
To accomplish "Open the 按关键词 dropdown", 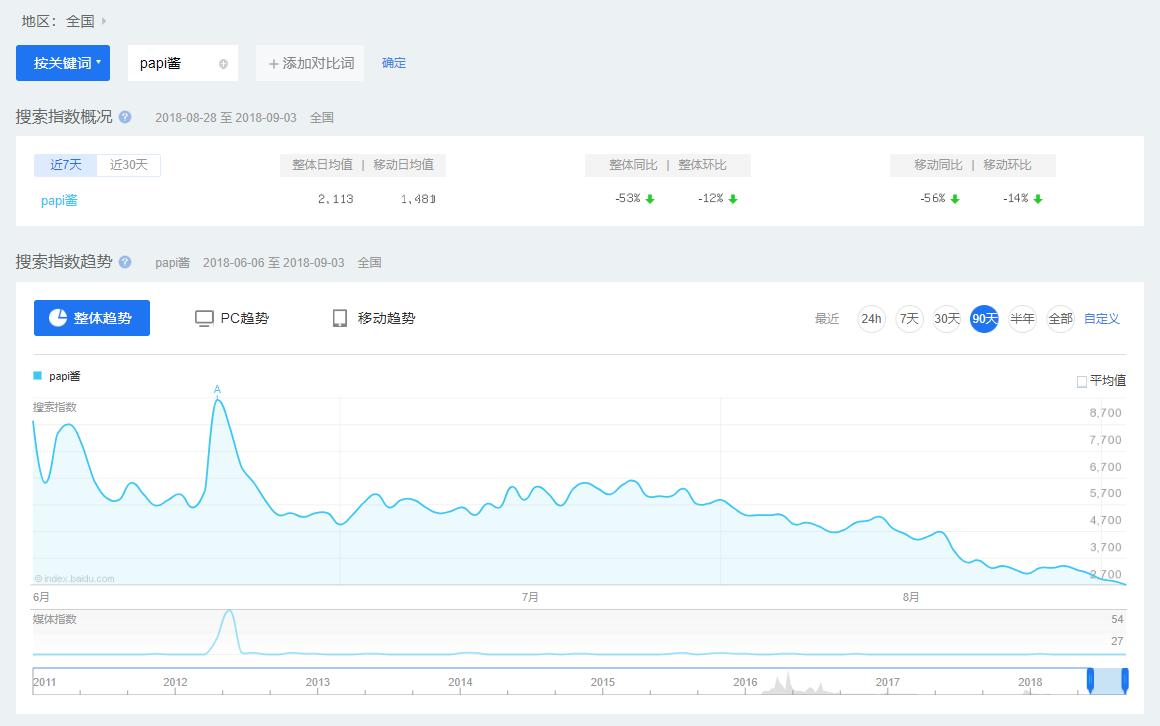I will click(62, 63).
